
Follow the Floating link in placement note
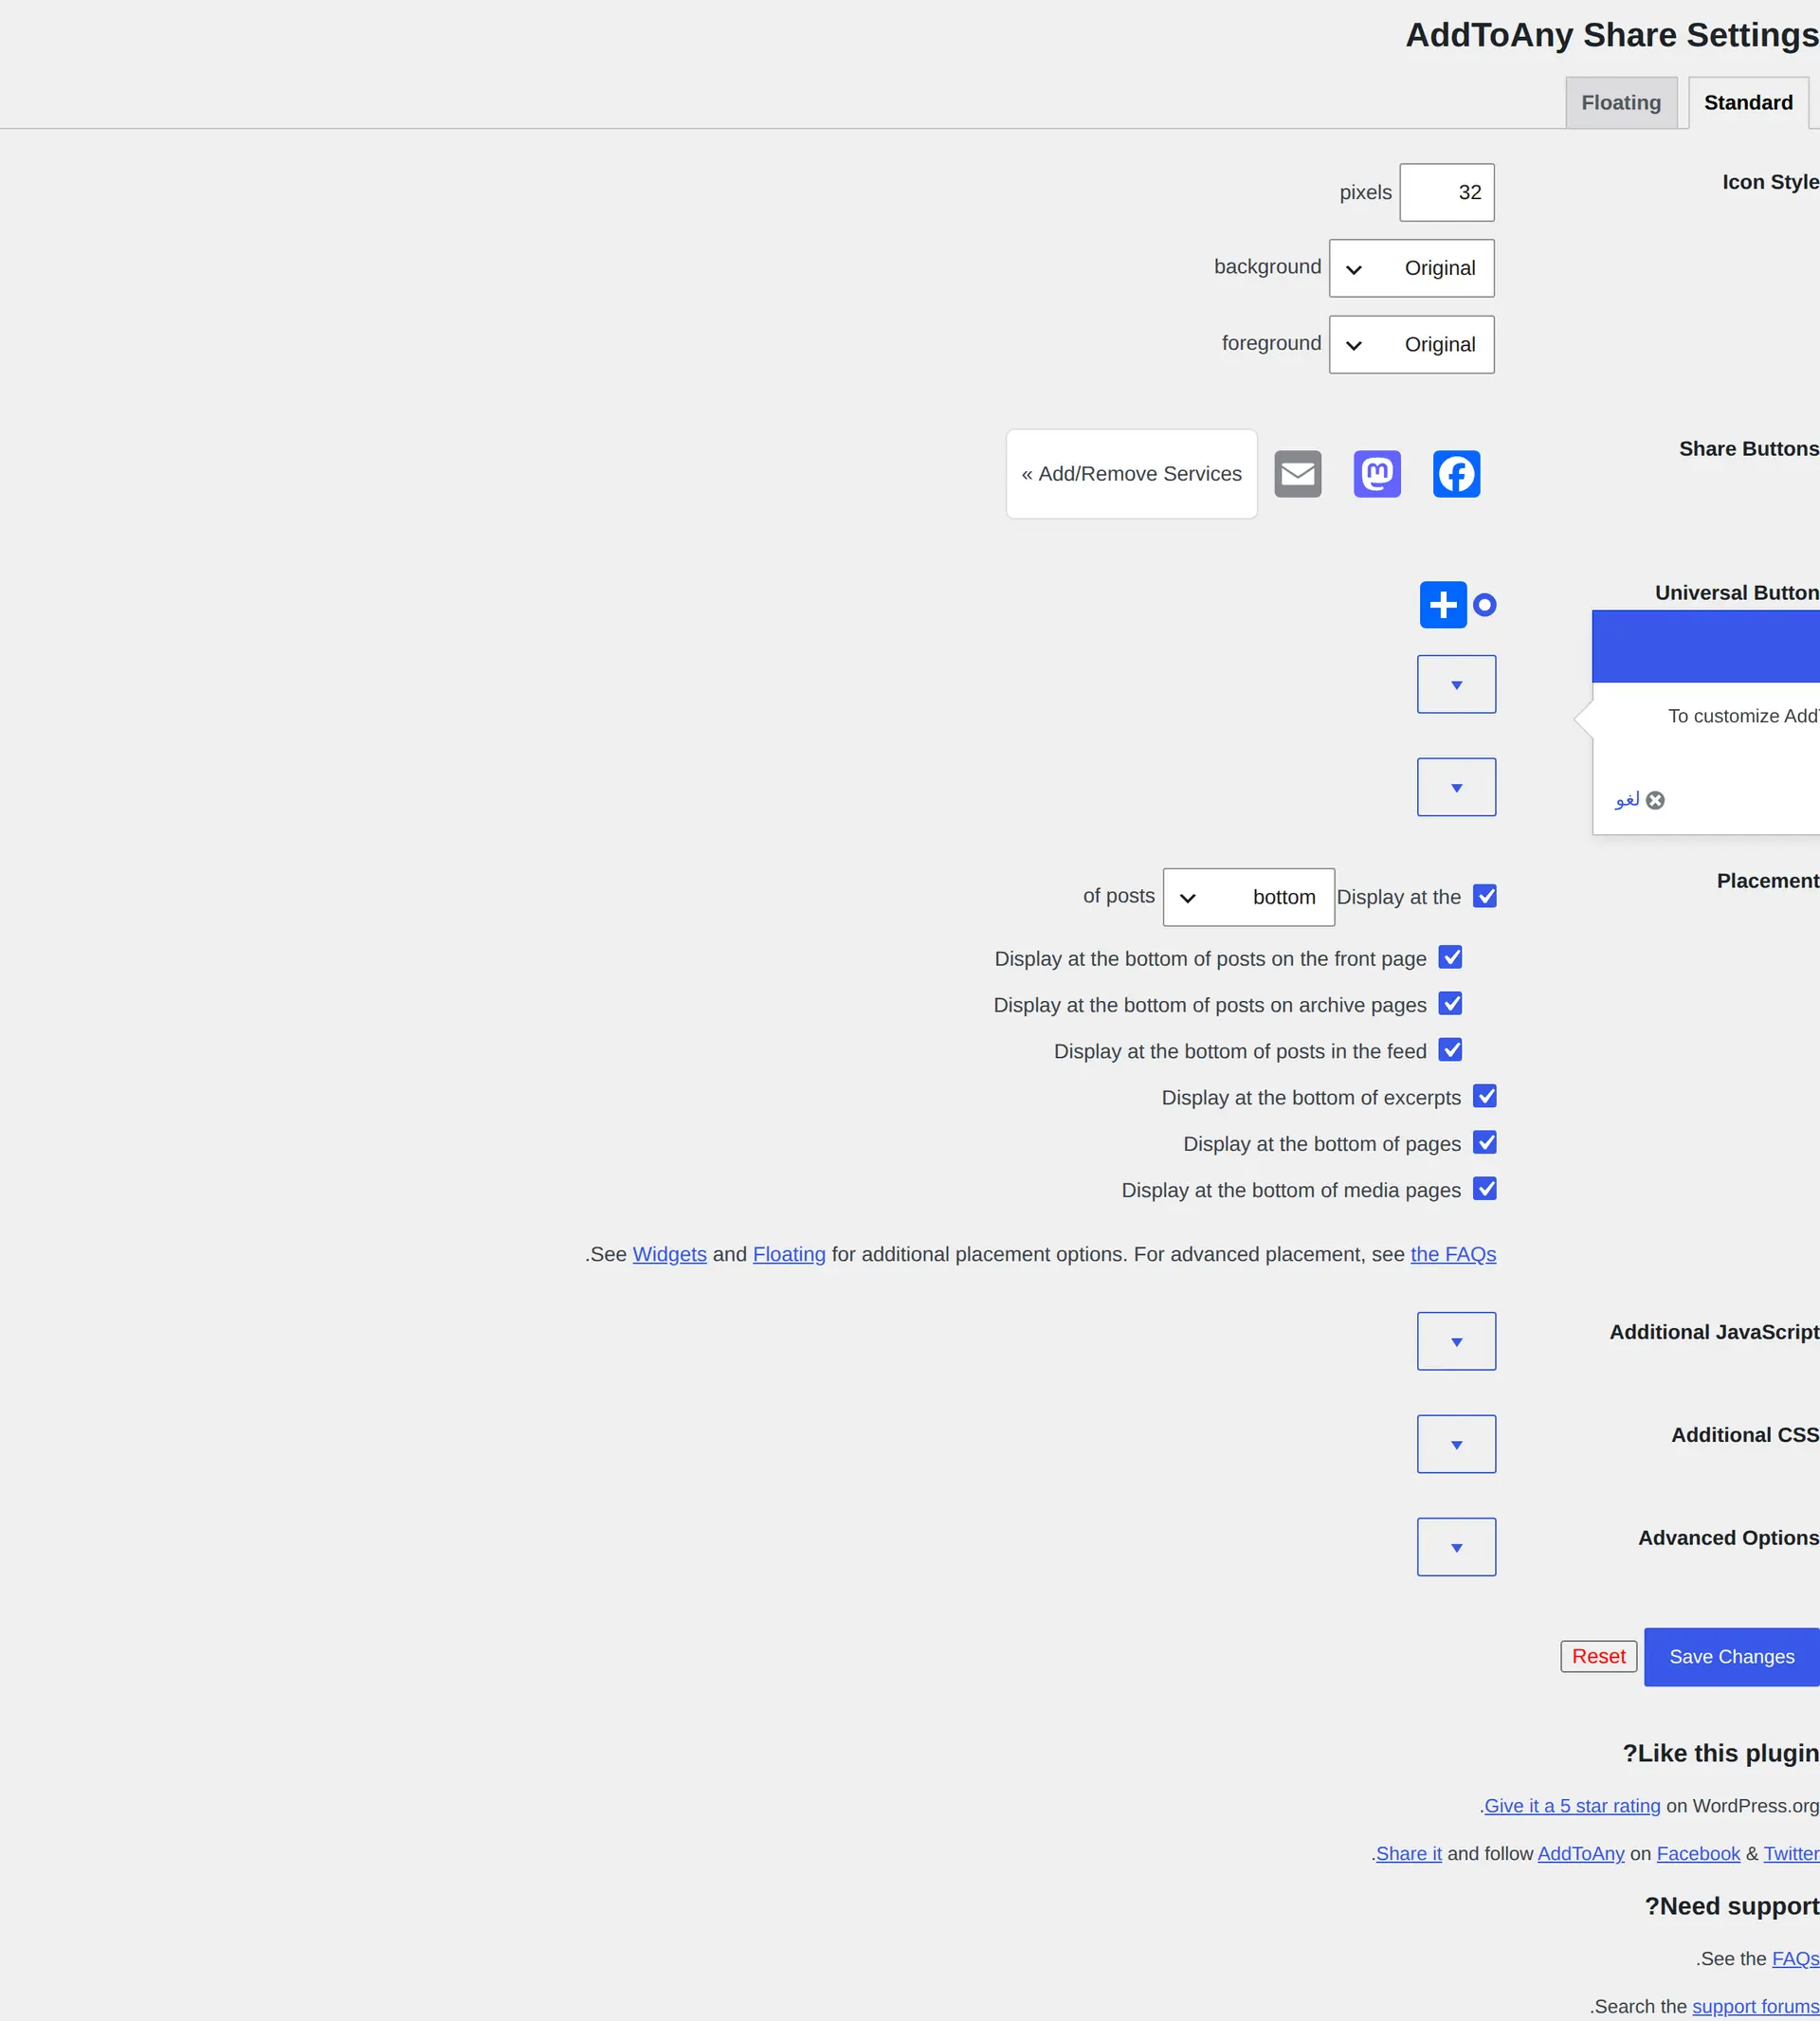click(x=789, y=1255)
